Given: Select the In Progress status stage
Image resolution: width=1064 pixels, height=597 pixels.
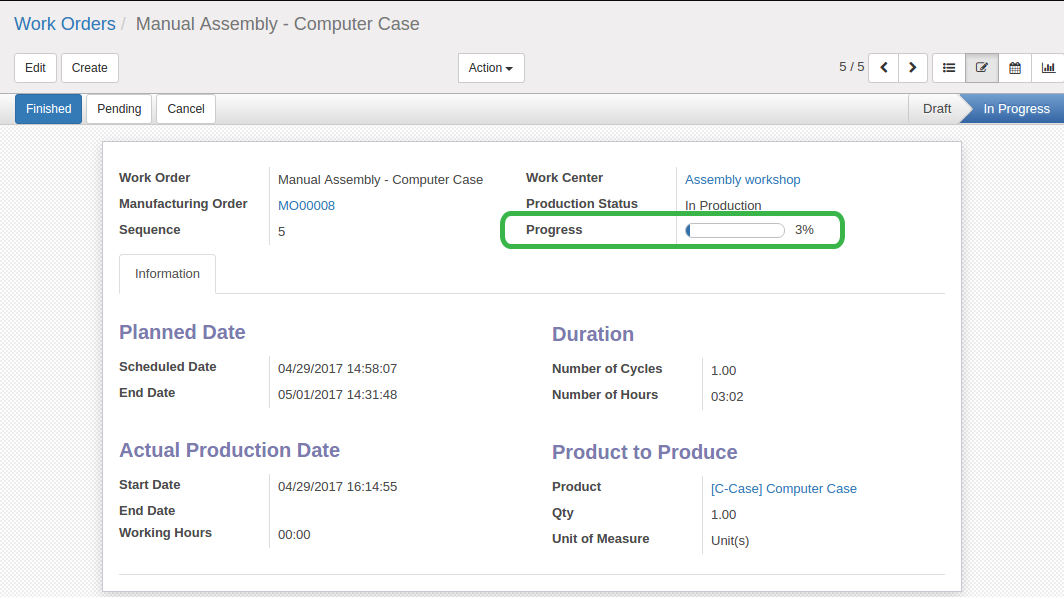Looking at the screenshot, I should coord(1016,109).
